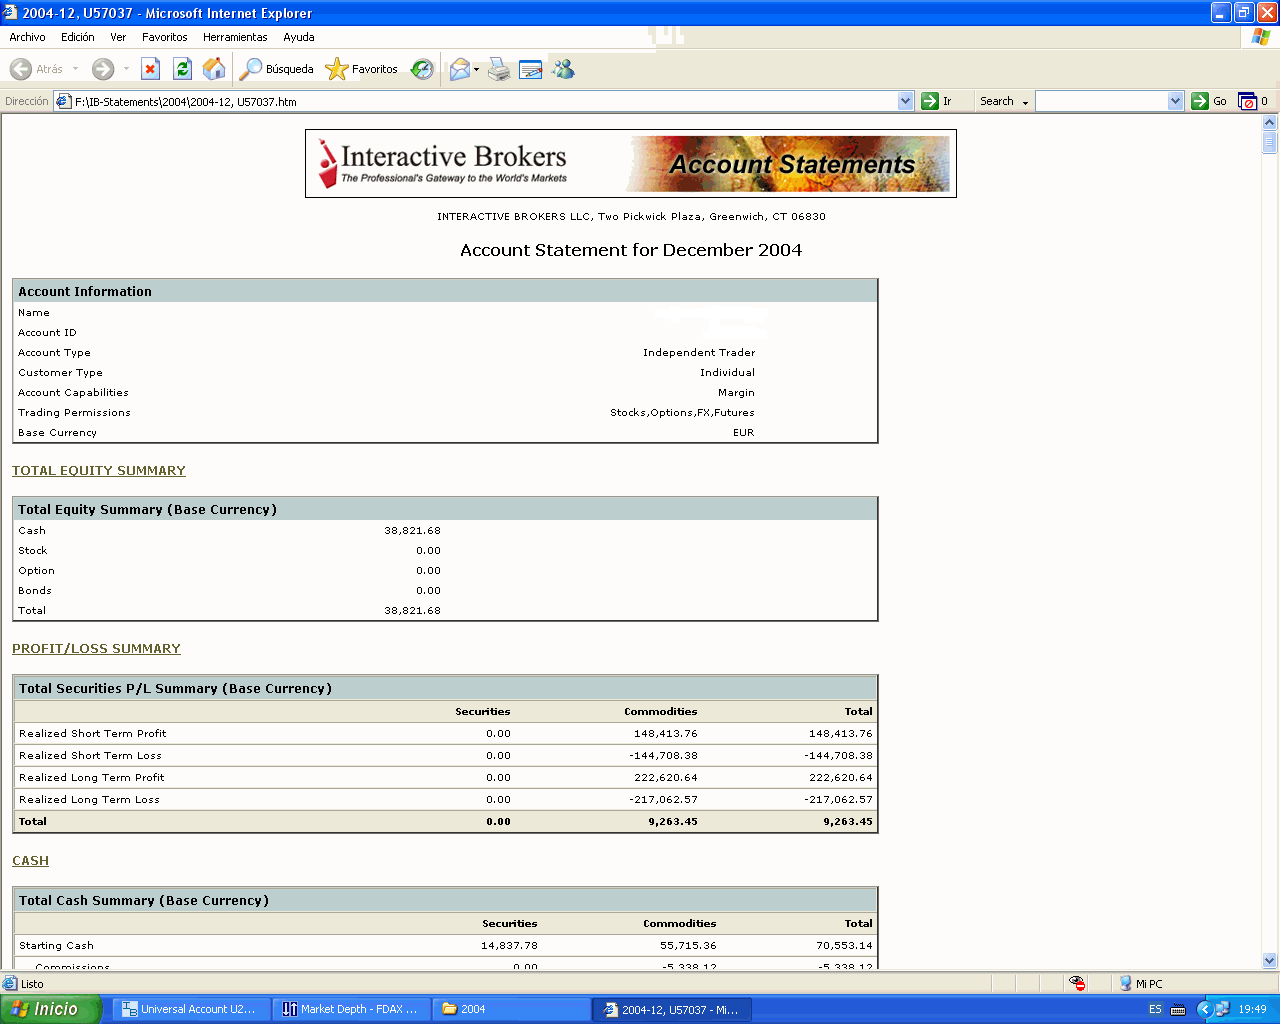Open the Ayuda menu

pyautogui.click(x=299, y=37)
